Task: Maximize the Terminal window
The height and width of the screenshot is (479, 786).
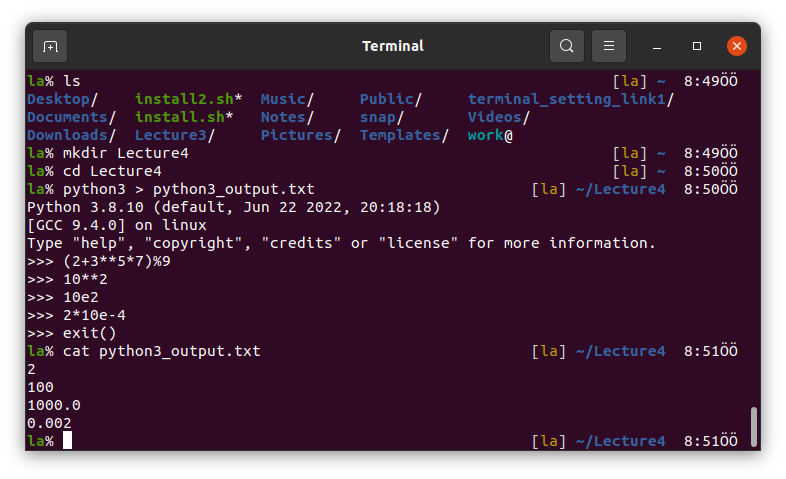Action: click(697, 46)
